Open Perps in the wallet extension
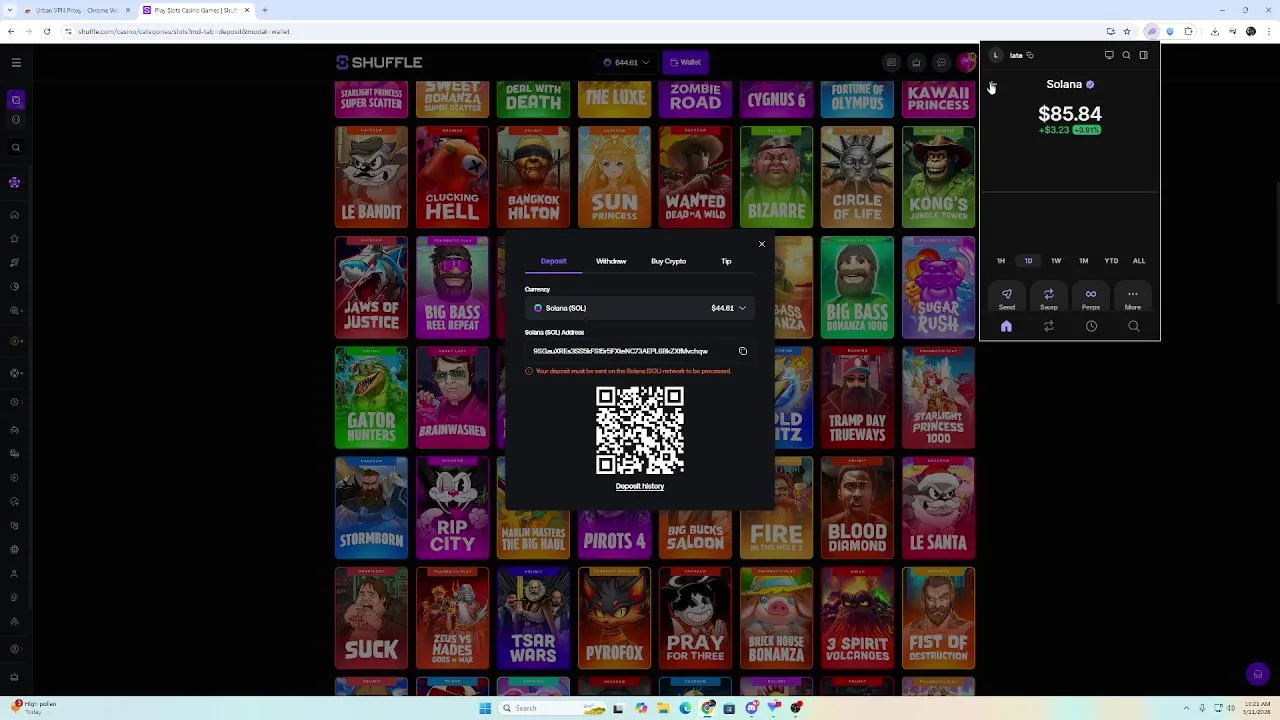 pyautogui.click(x=1091, y=298)
